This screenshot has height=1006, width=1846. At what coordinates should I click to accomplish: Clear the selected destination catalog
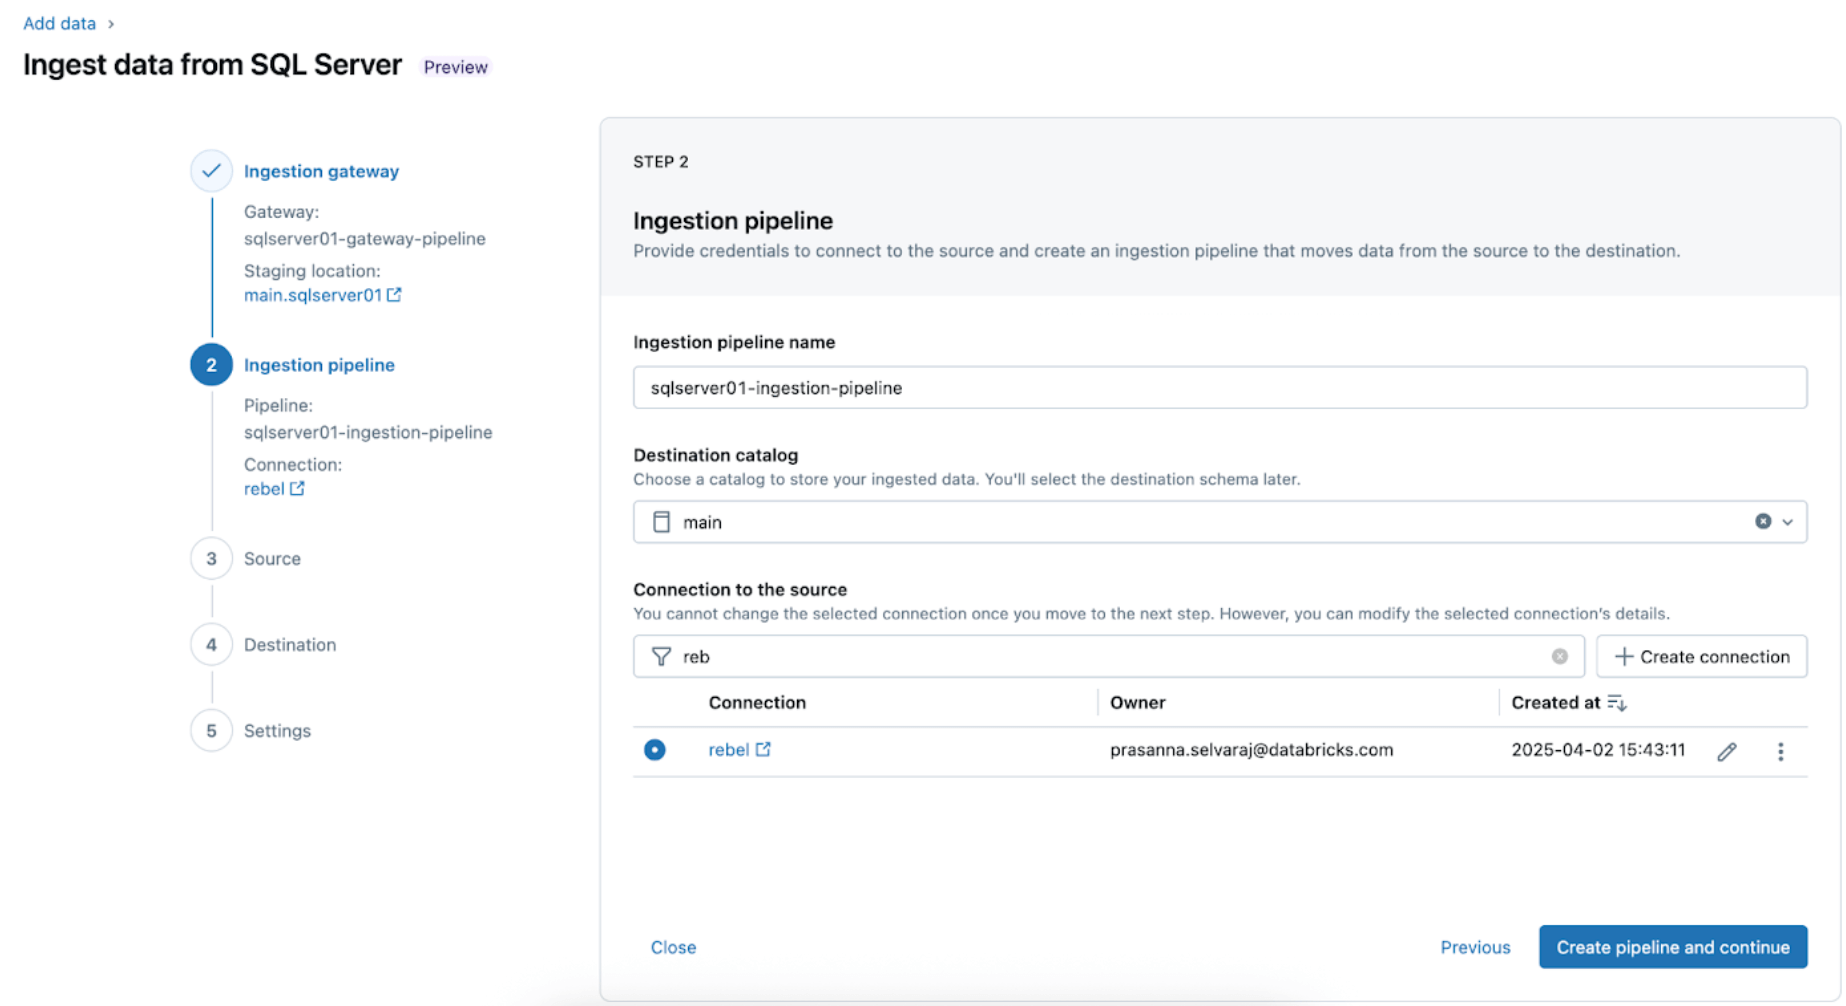click(1763, 522)
